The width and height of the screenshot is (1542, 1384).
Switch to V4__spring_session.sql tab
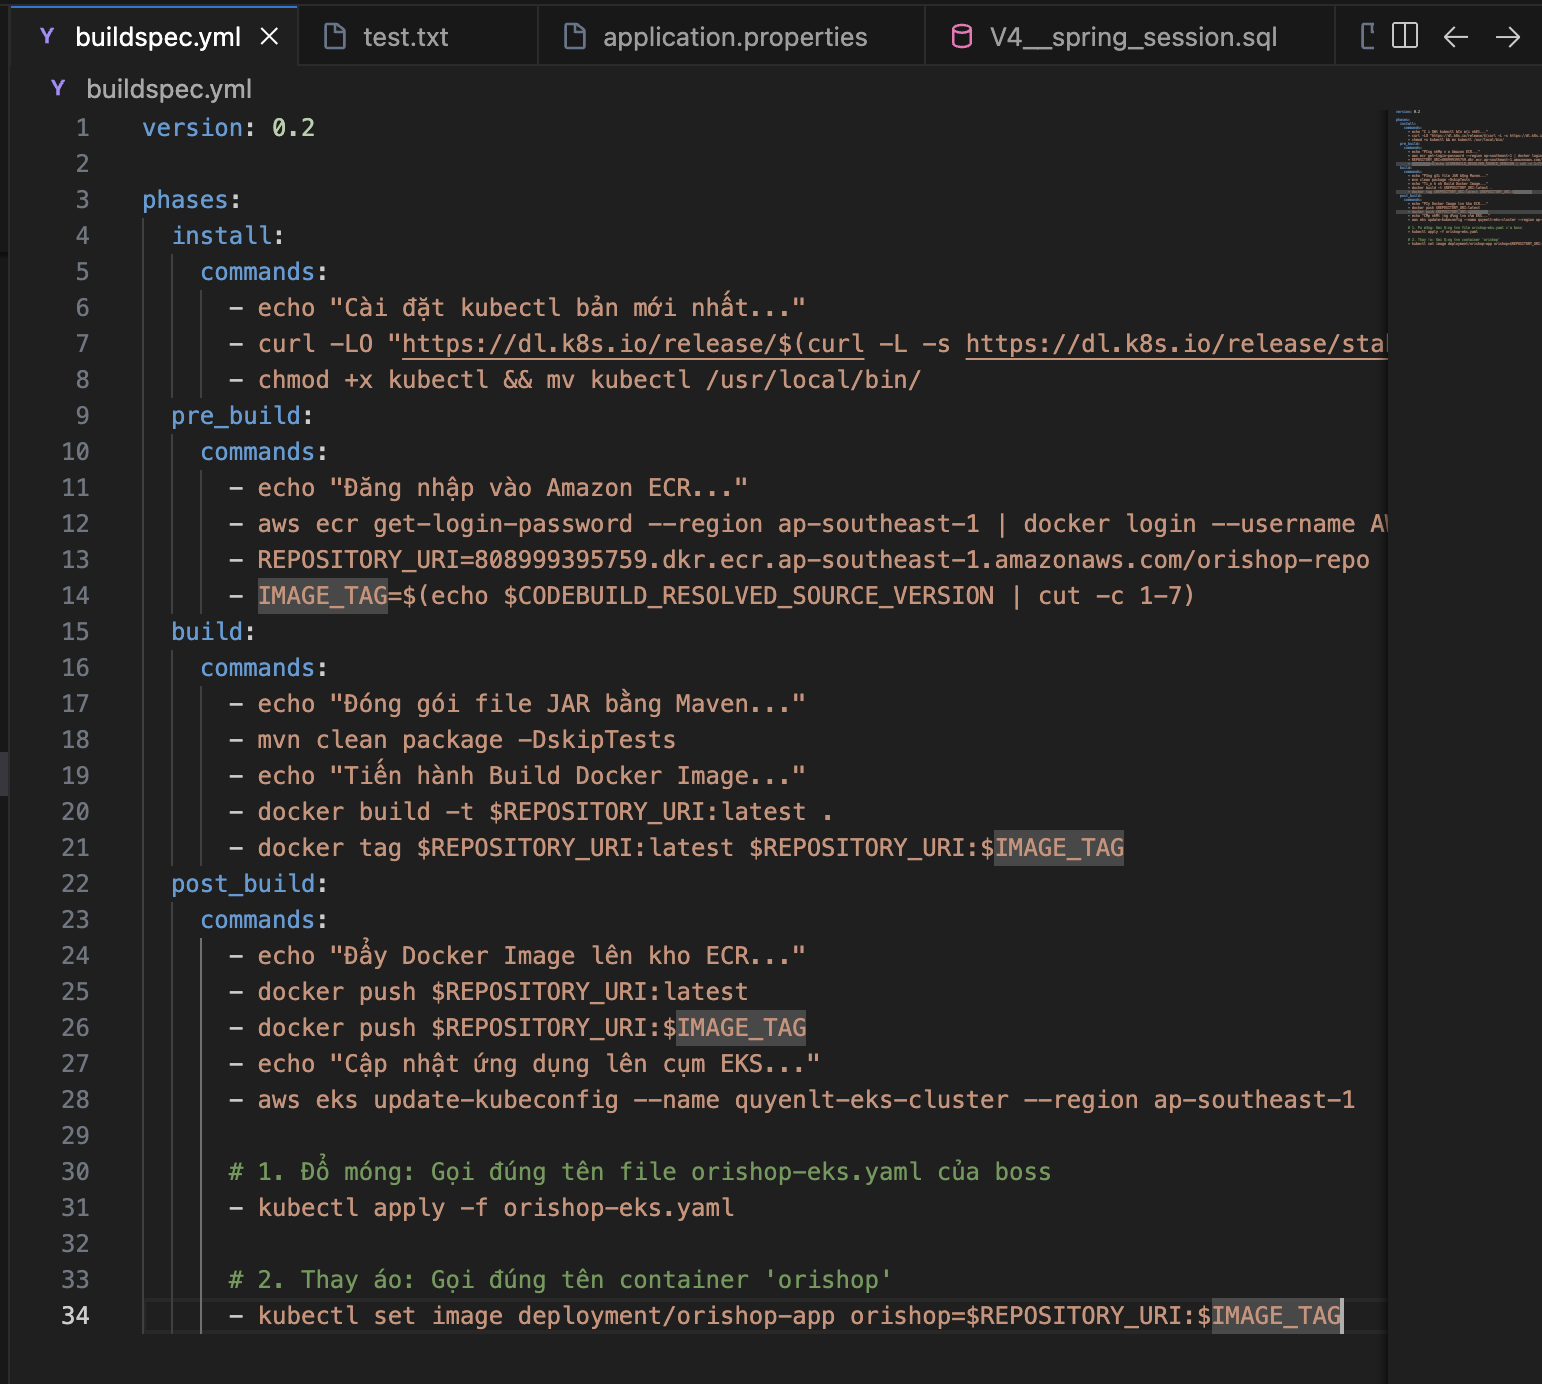point(1133,37)
